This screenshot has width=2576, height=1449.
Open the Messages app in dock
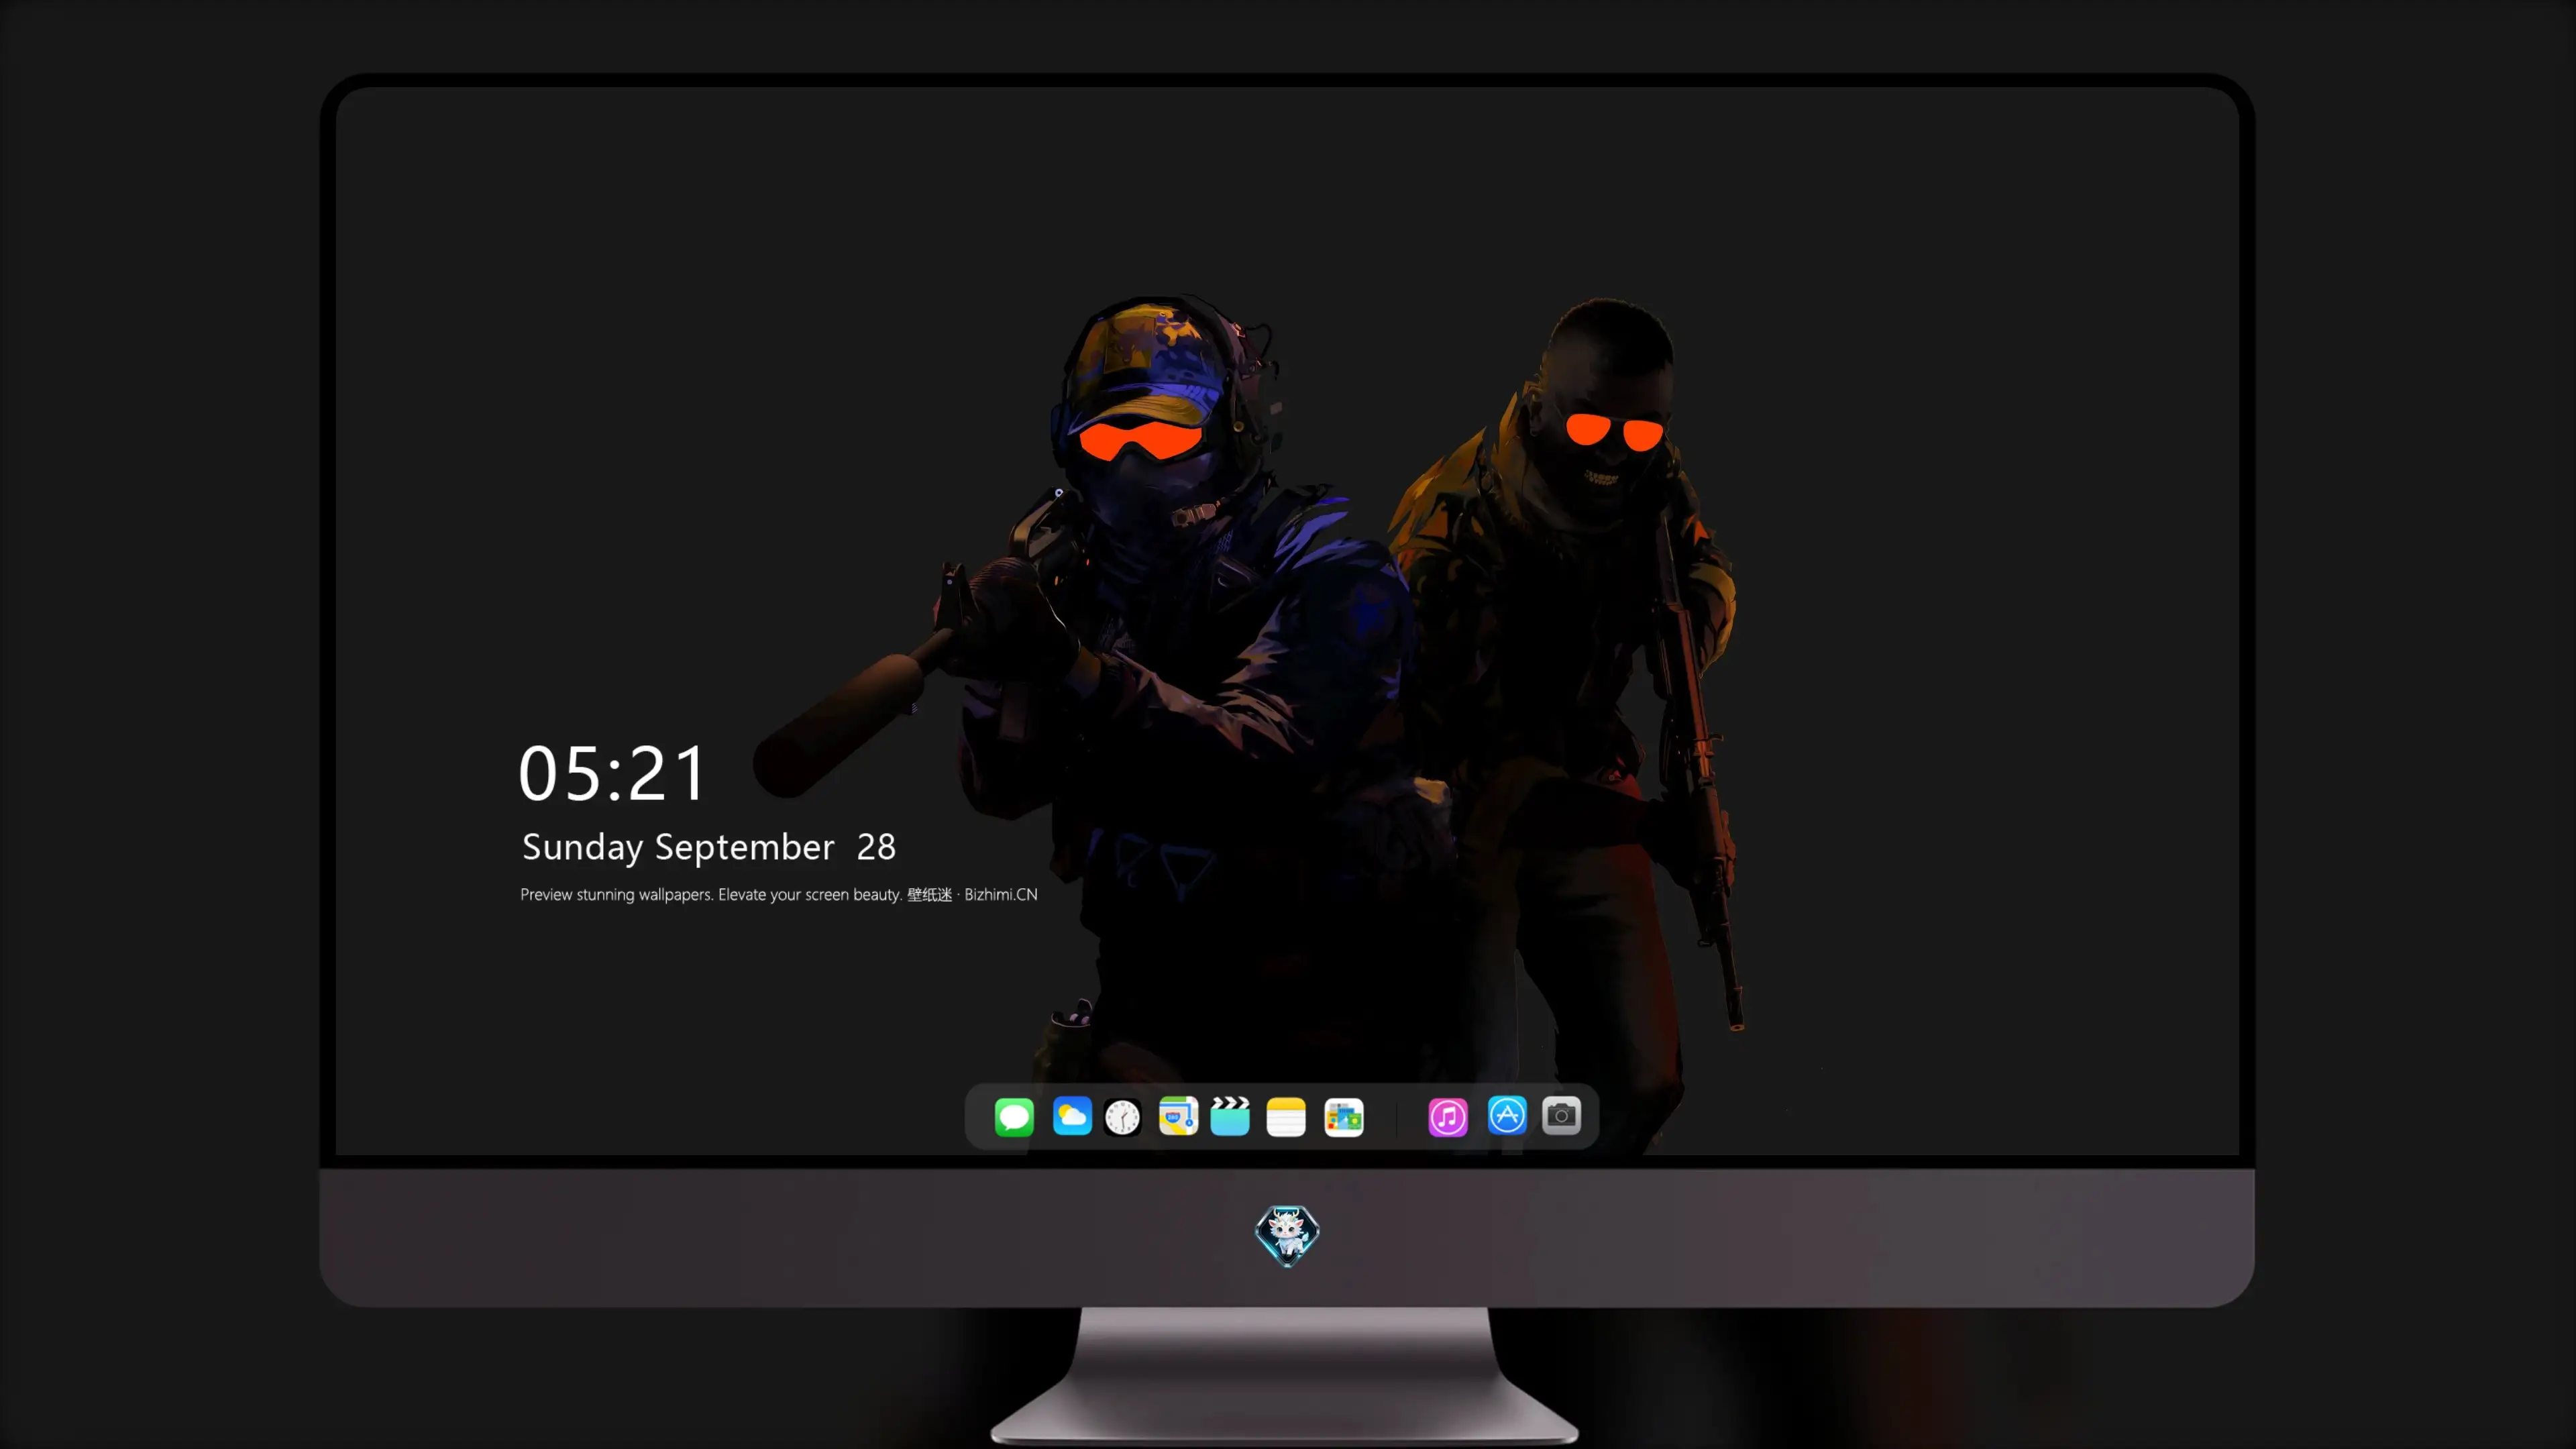coord(1014,1116)
